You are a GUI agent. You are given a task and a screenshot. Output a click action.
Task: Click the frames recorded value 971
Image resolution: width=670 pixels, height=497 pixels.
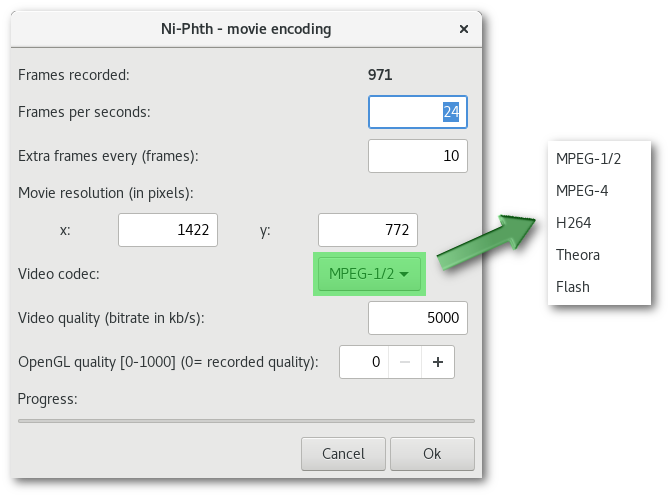point(380,74)
